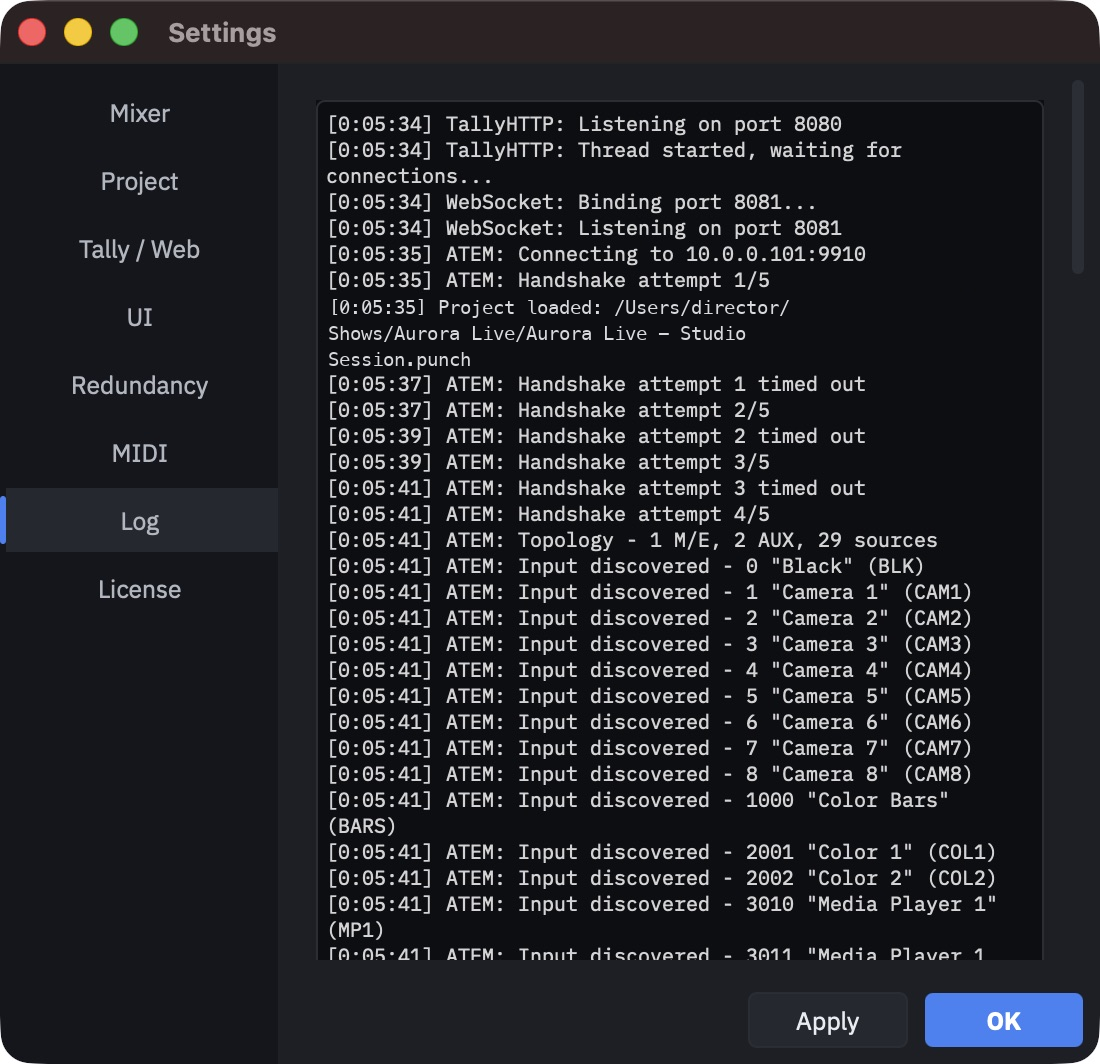This screenshot has width=1100, height=1064.
Task: Click log entry for "Camera 1" (CAM1)
Action: [650, 592]
